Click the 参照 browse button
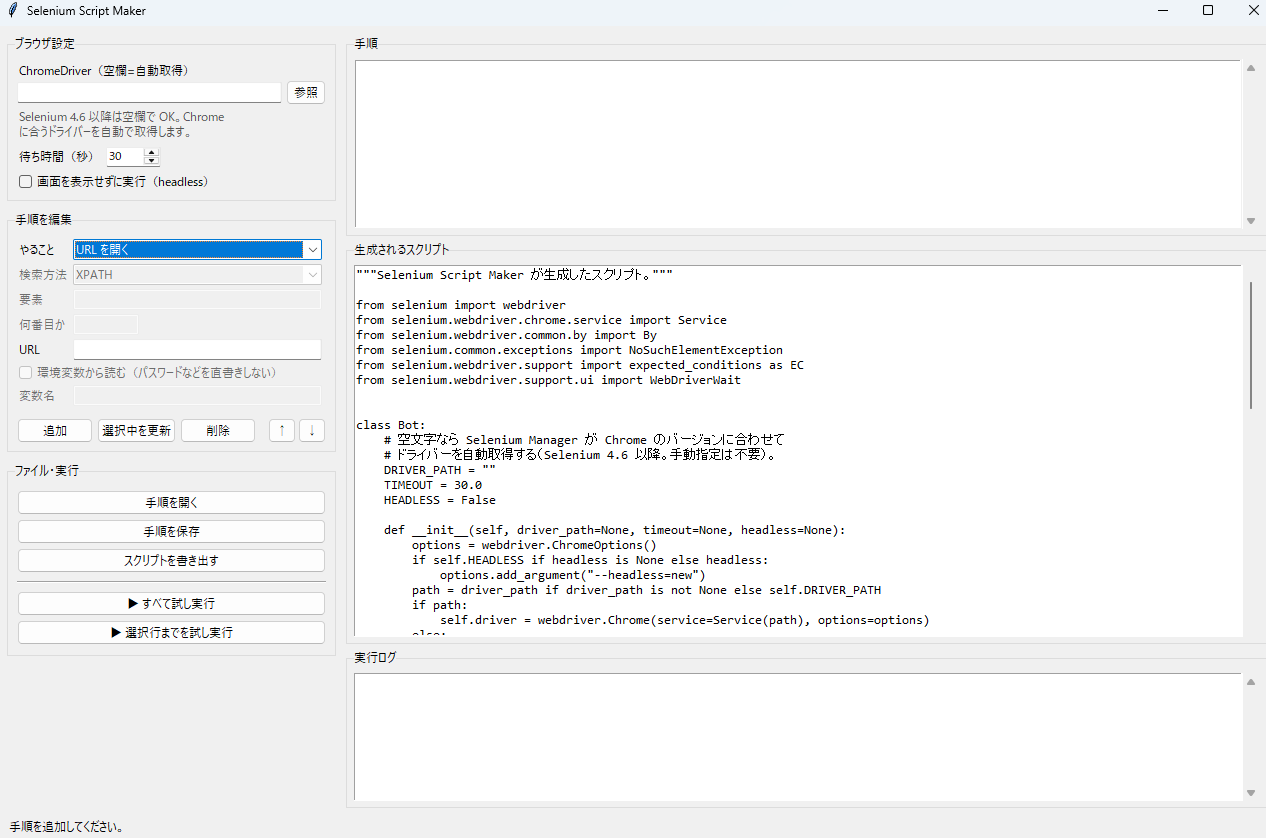 306,92
